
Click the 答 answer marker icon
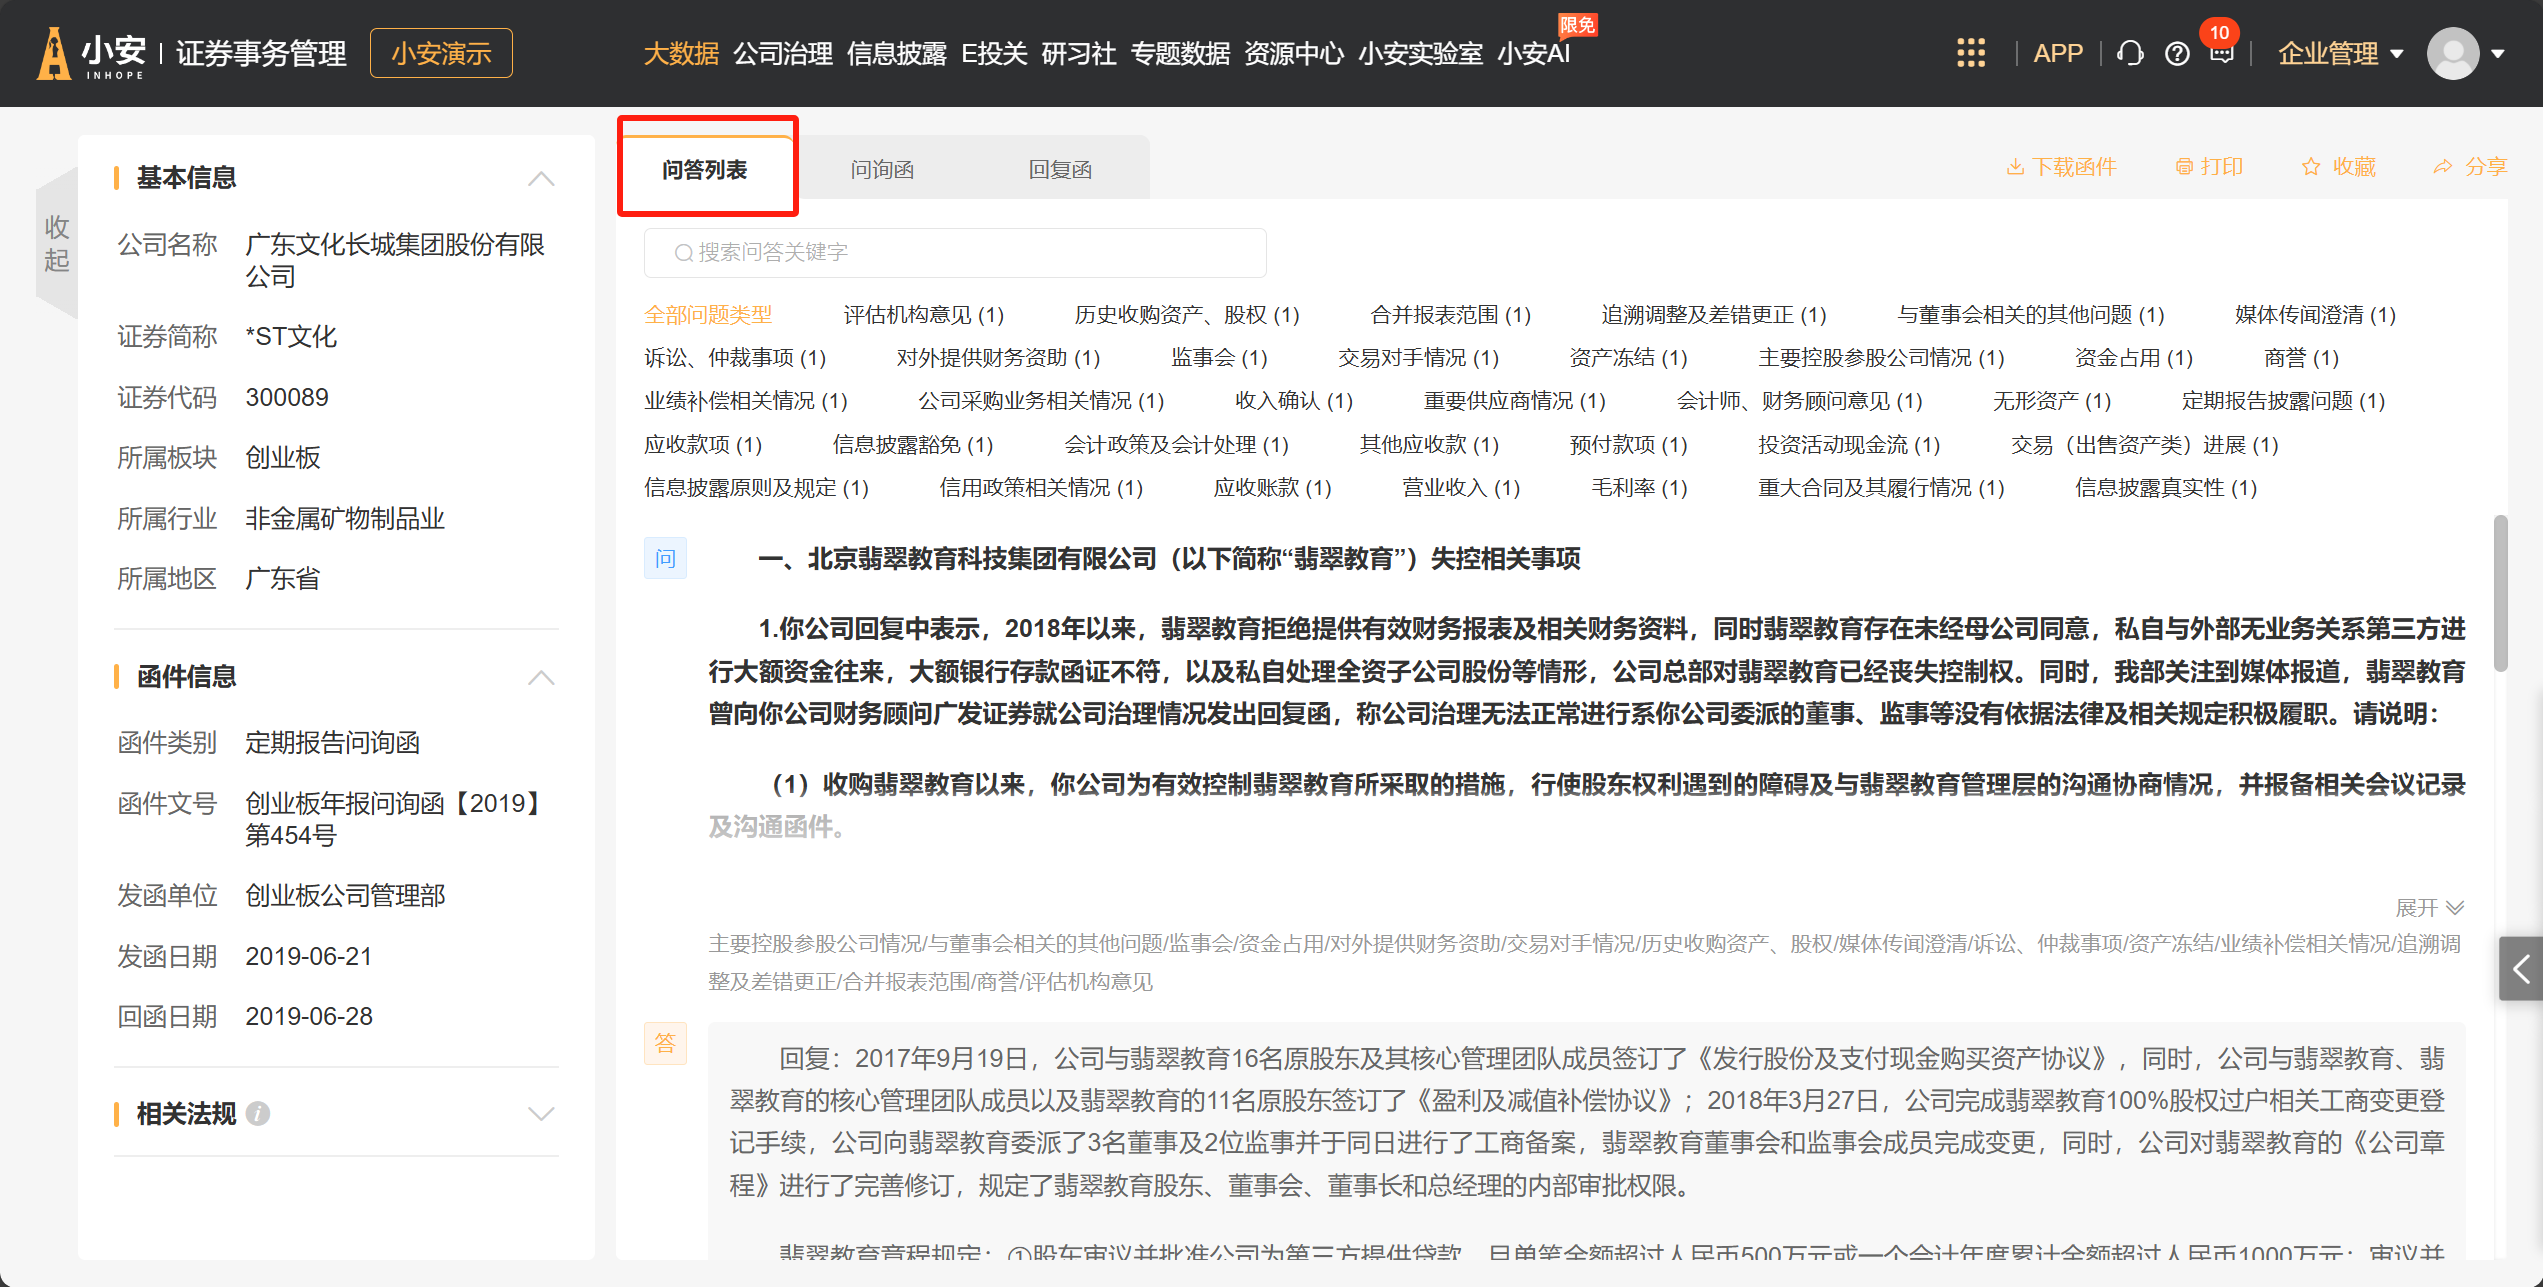coord(665,1043)
